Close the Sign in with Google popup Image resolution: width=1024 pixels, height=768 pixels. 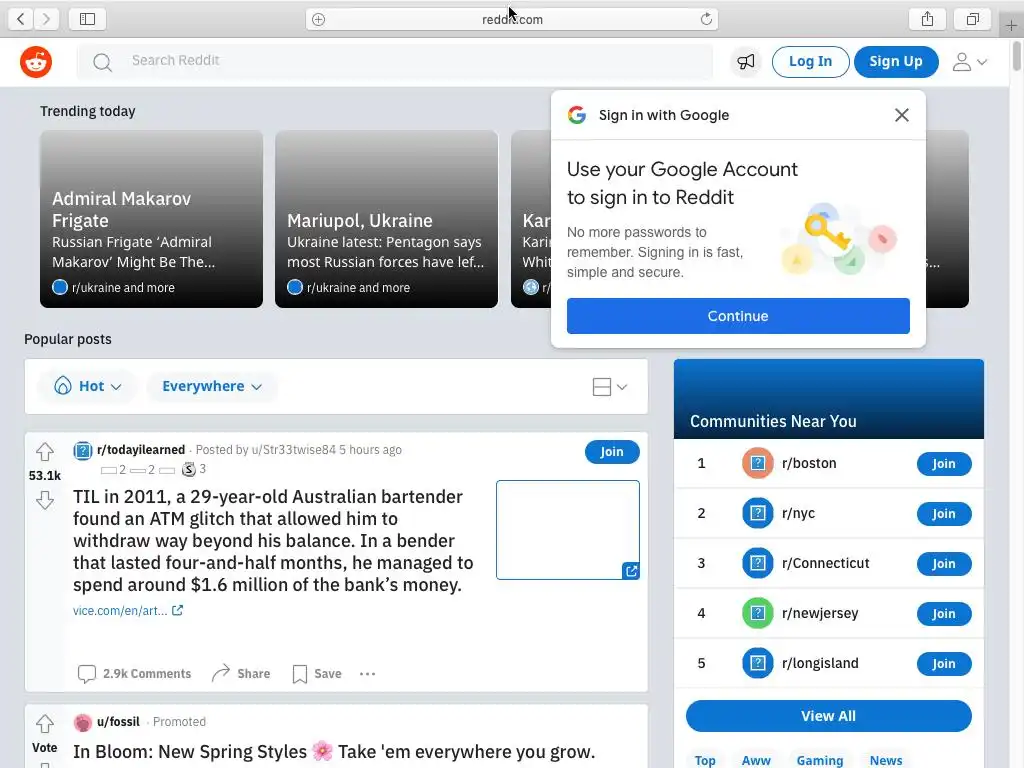(902, 115)
